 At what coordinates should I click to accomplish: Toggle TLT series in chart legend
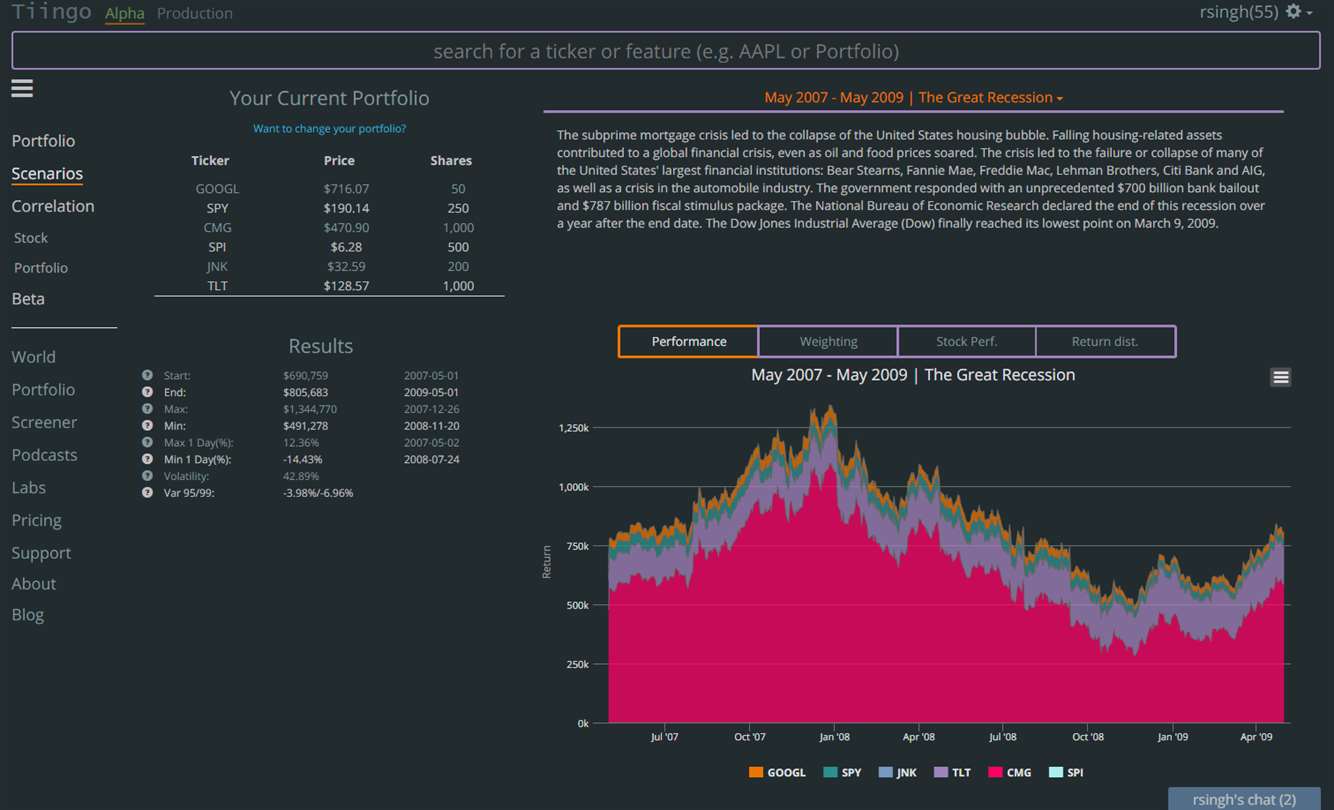tap(952, 772)
